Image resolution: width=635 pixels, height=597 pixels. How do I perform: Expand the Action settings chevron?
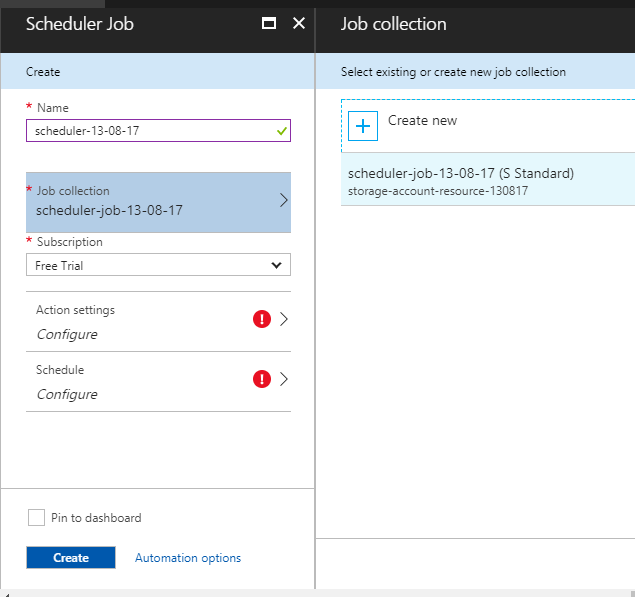tap(283, 319)
